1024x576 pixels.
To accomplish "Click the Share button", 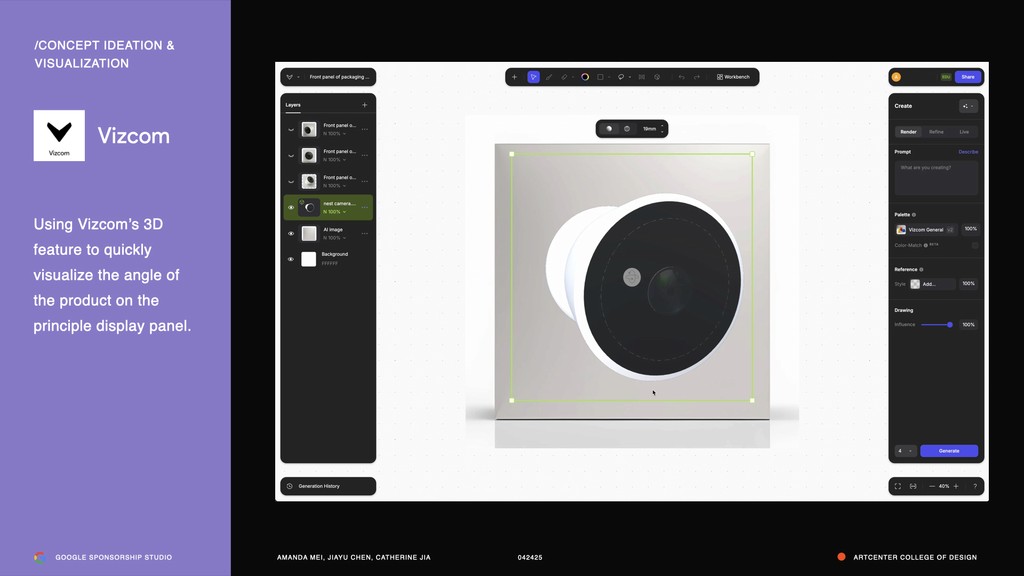I will tap(968, 77).
